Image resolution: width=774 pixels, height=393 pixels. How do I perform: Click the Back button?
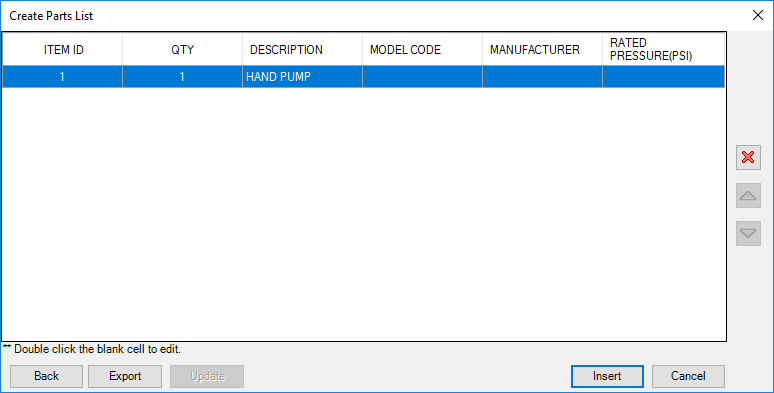pyautogui.click(x=46, y=376)
